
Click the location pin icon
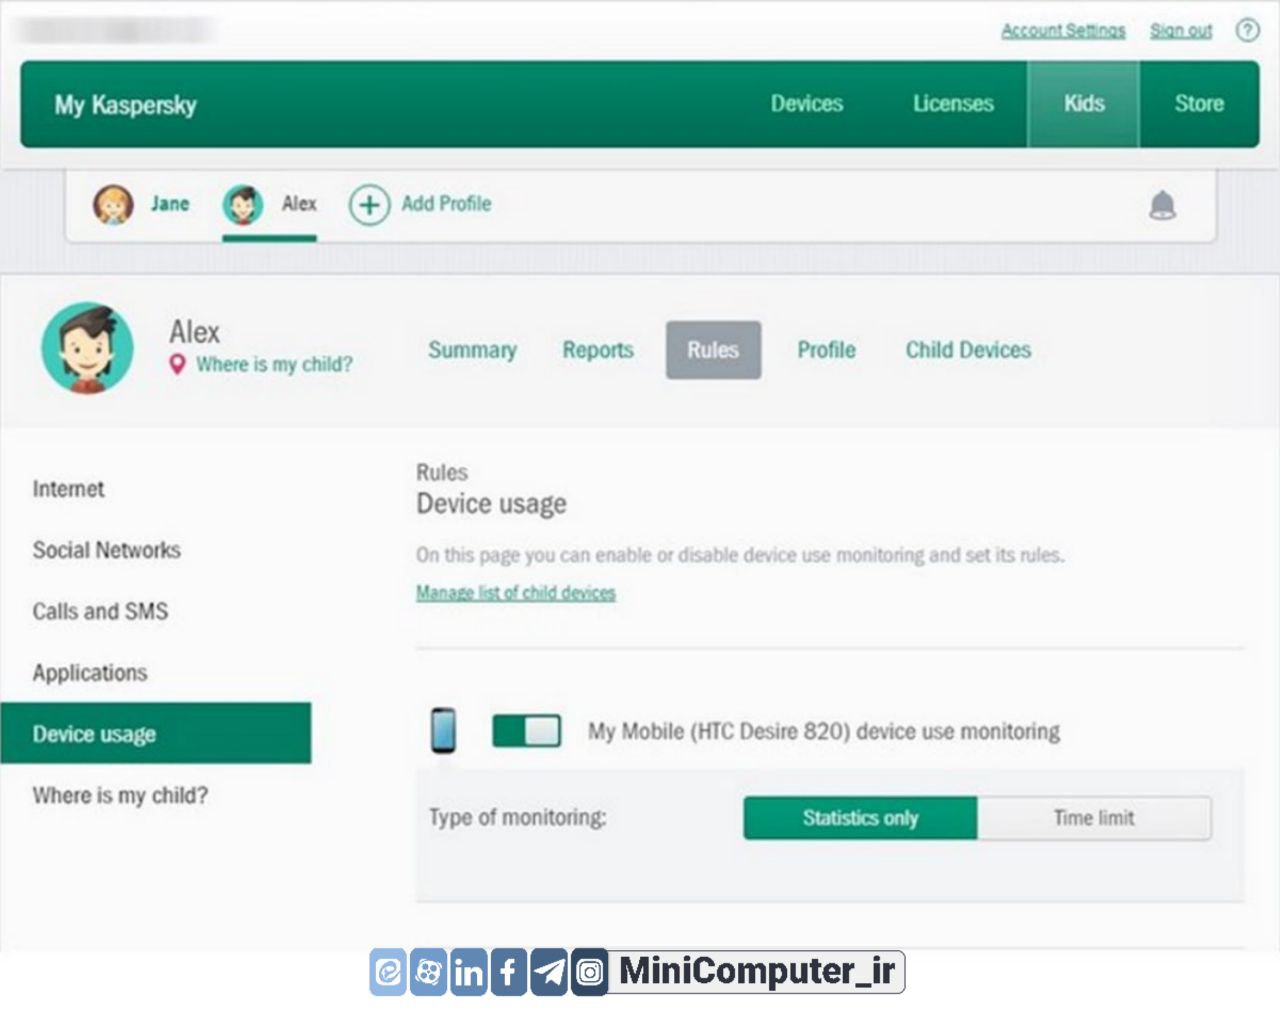coord(177,364)
